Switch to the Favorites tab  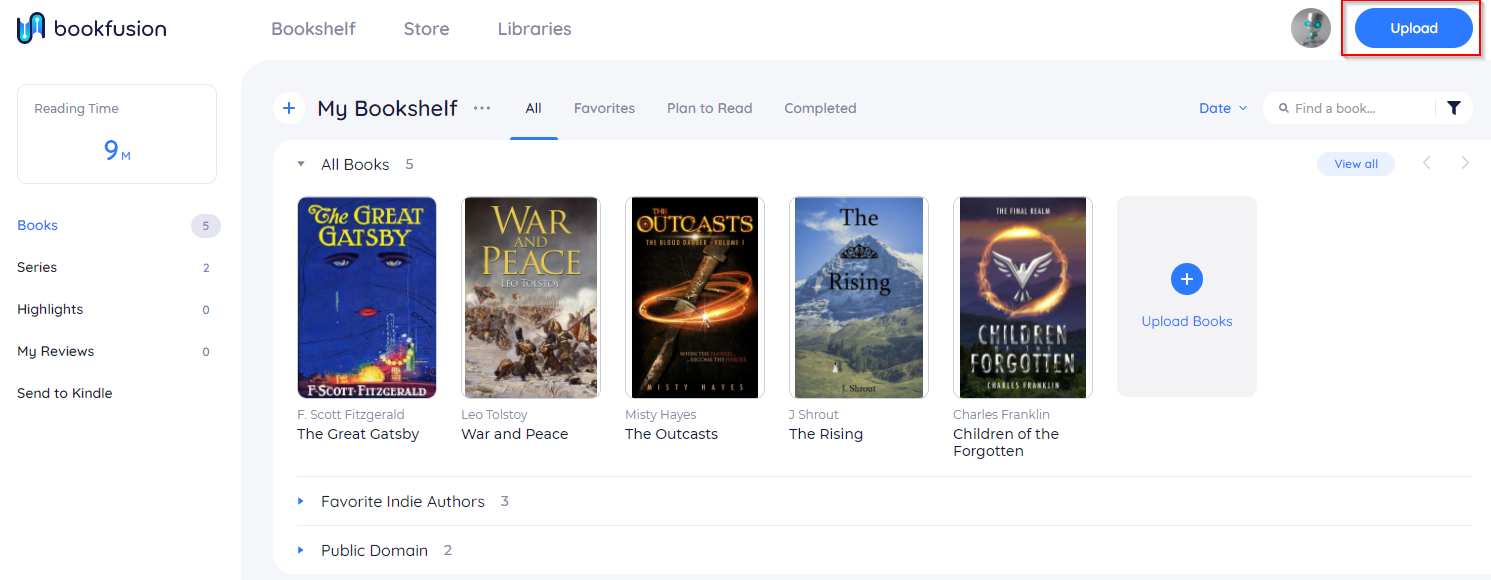pos(604,108)
